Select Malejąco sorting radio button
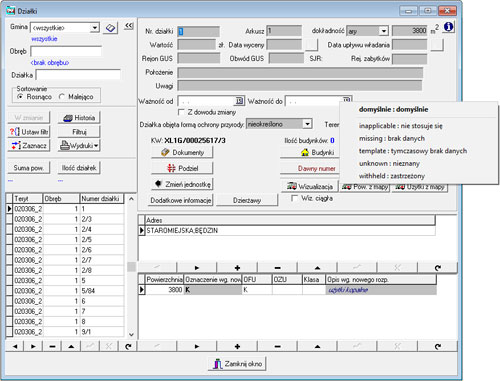Viewport: 500px width, 381px height. (x=61, y=97)
